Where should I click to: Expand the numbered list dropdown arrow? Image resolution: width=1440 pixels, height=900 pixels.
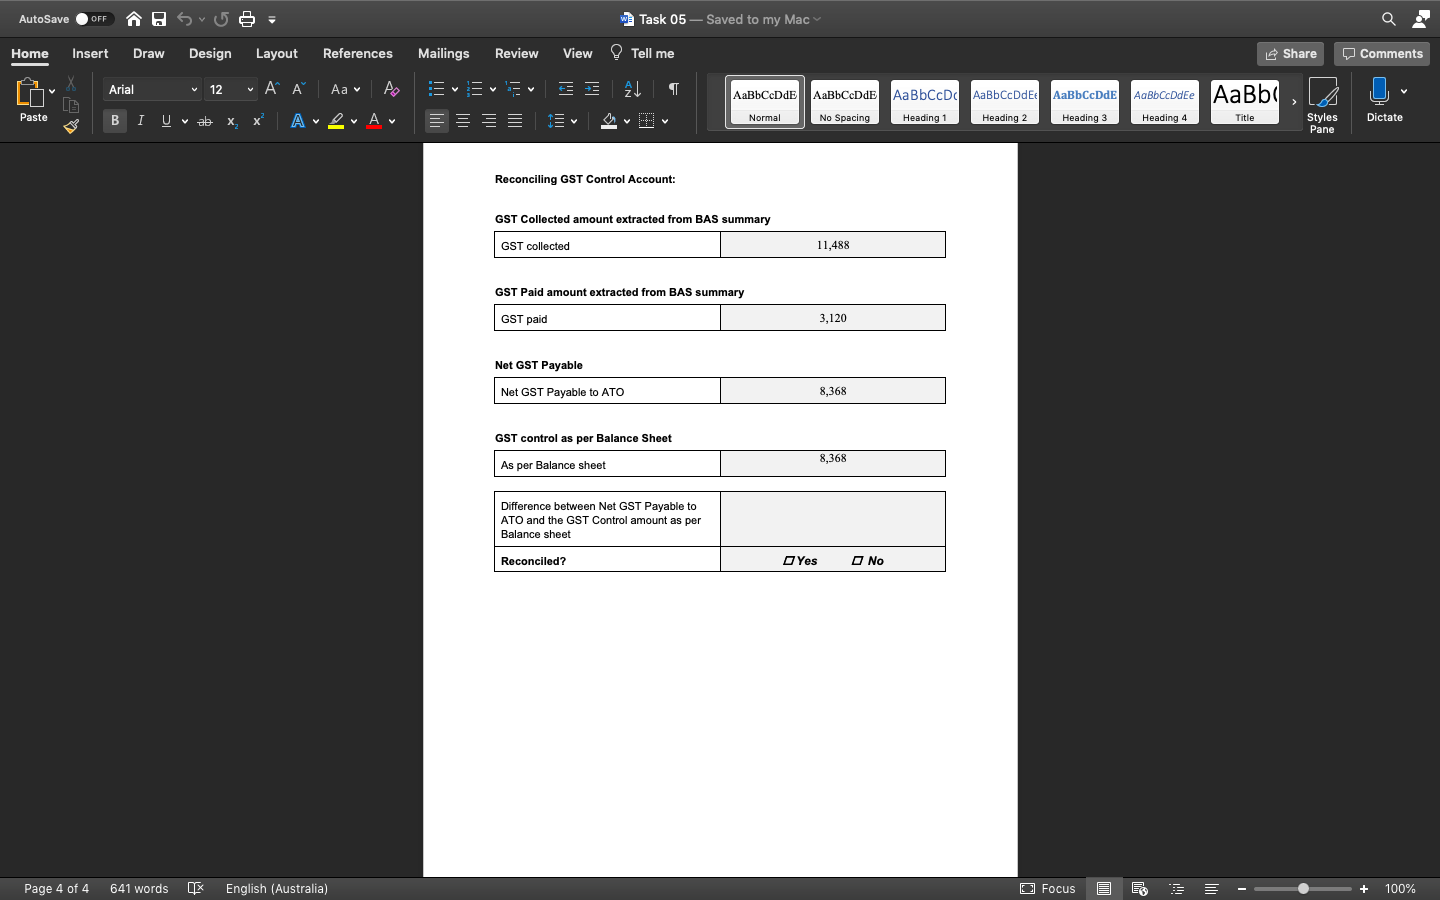(493, 89)
